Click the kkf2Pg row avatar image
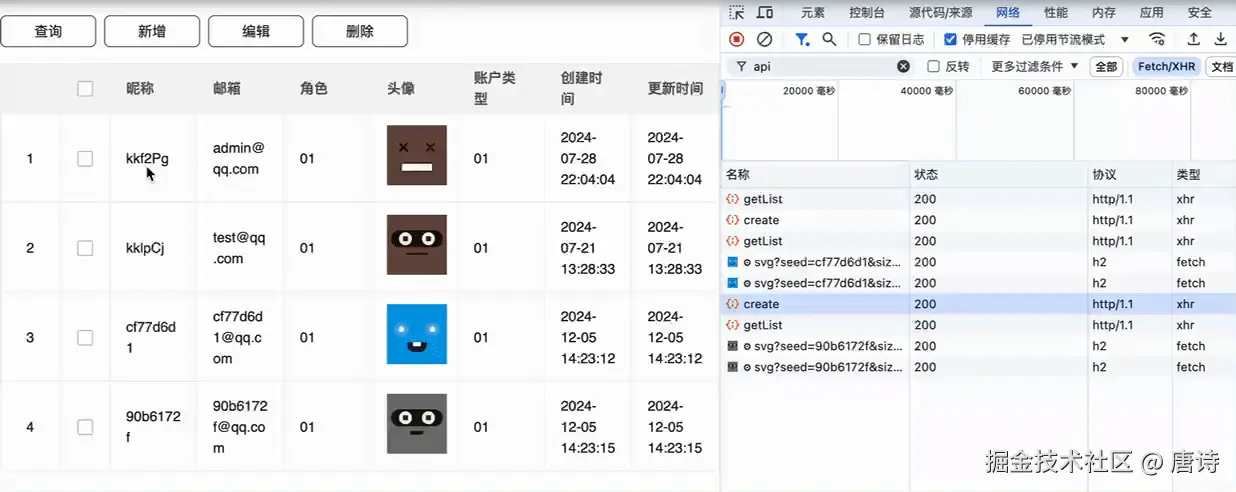The height and width of the screenshot is (492, 1236). 417,155
